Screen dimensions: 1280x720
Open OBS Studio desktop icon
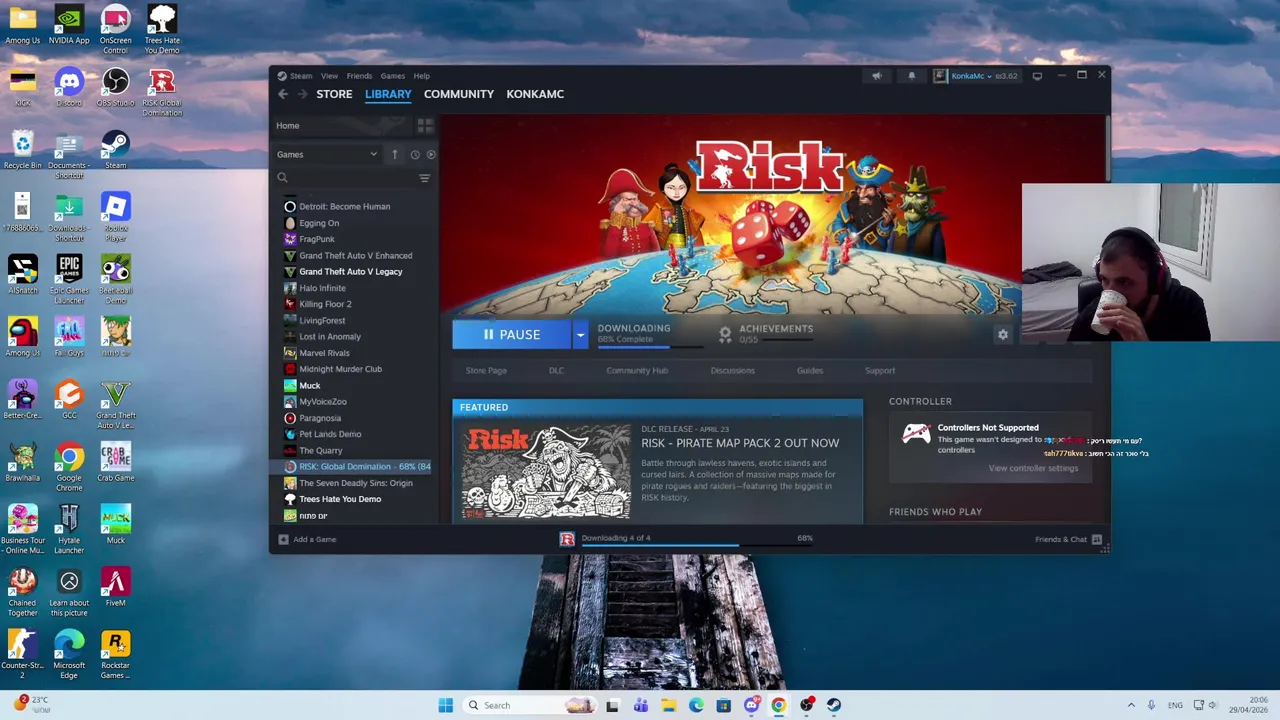pos(115,86)
